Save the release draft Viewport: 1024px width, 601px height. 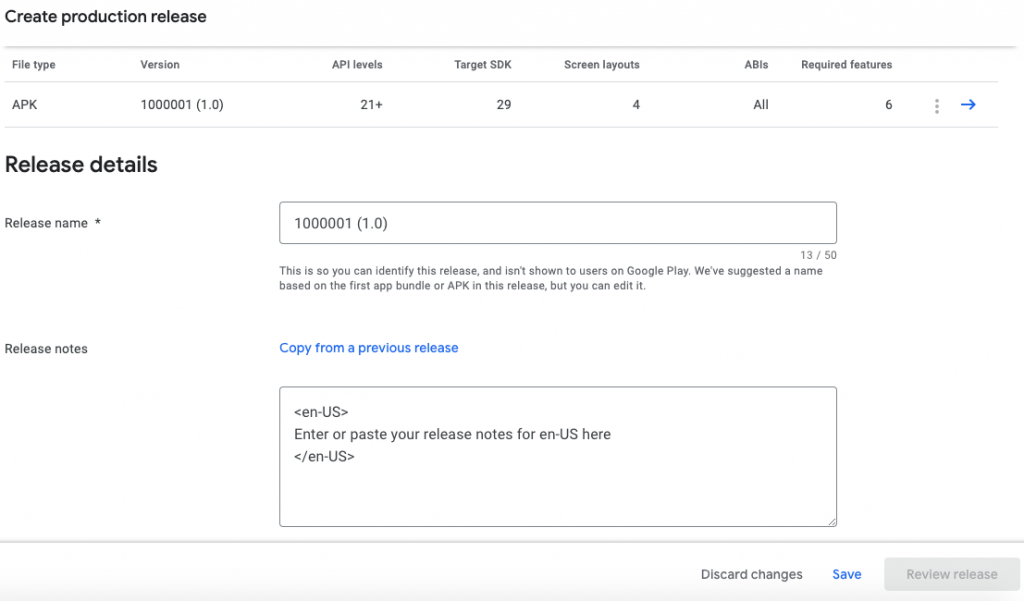[846, 574]
